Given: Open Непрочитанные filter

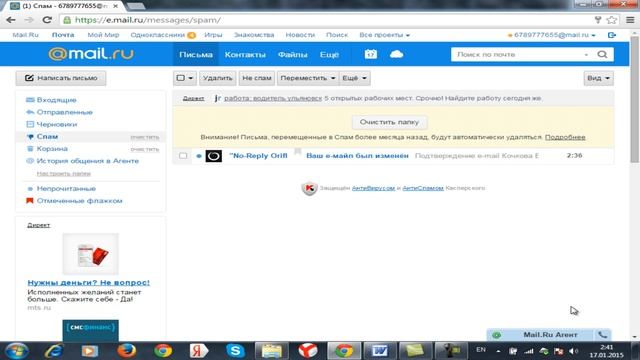Looking at the screenshot, I should pyautogui.click(x=66, y=189).
